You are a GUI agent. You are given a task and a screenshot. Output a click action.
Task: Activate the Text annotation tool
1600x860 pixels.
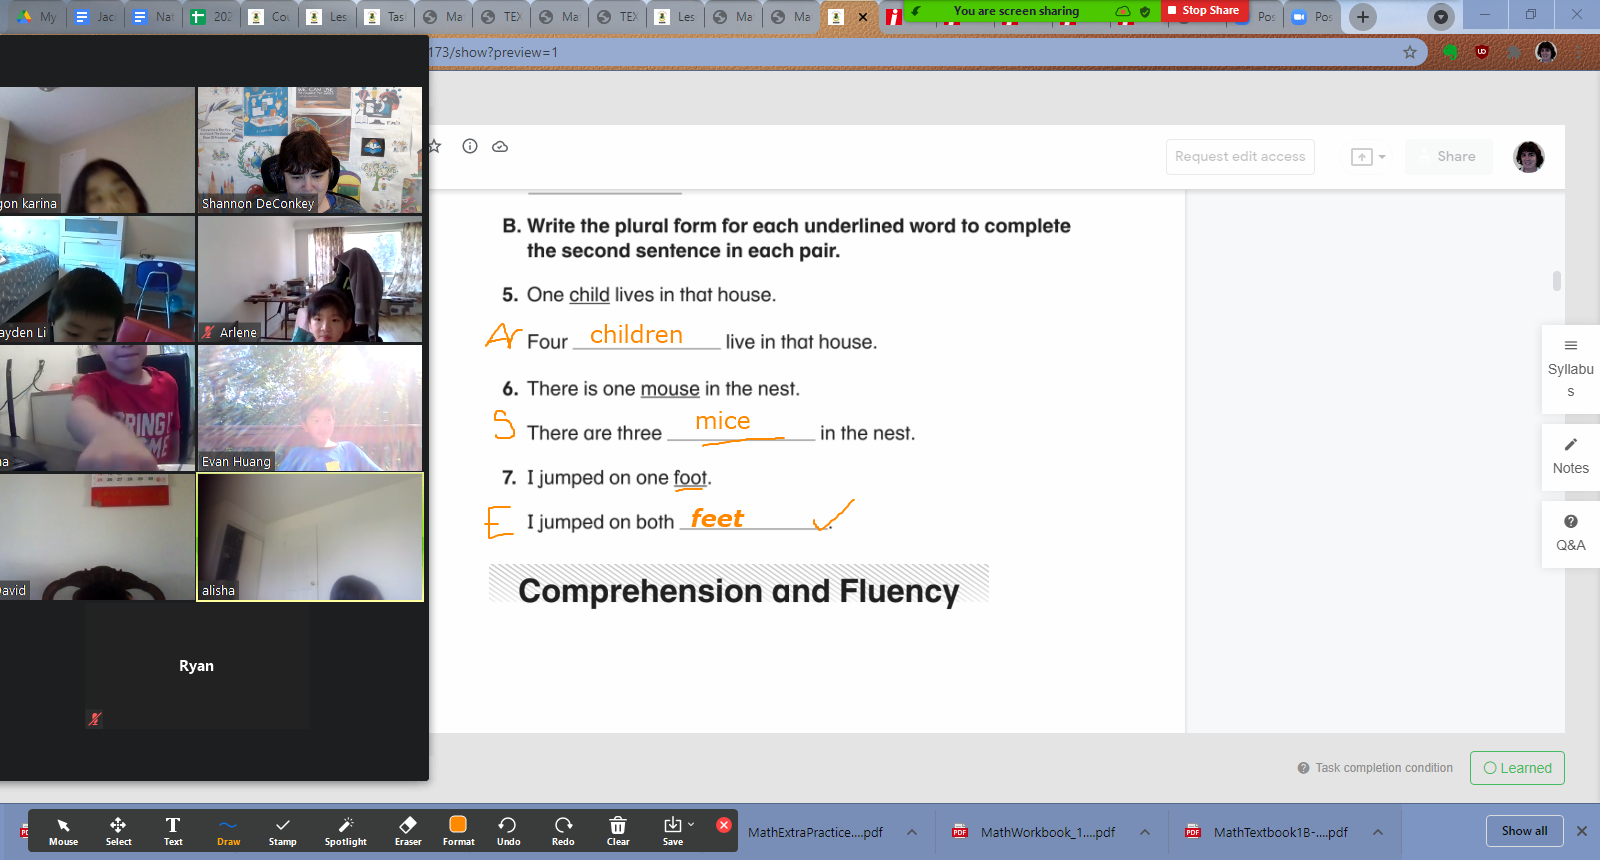tap(173, 831)
